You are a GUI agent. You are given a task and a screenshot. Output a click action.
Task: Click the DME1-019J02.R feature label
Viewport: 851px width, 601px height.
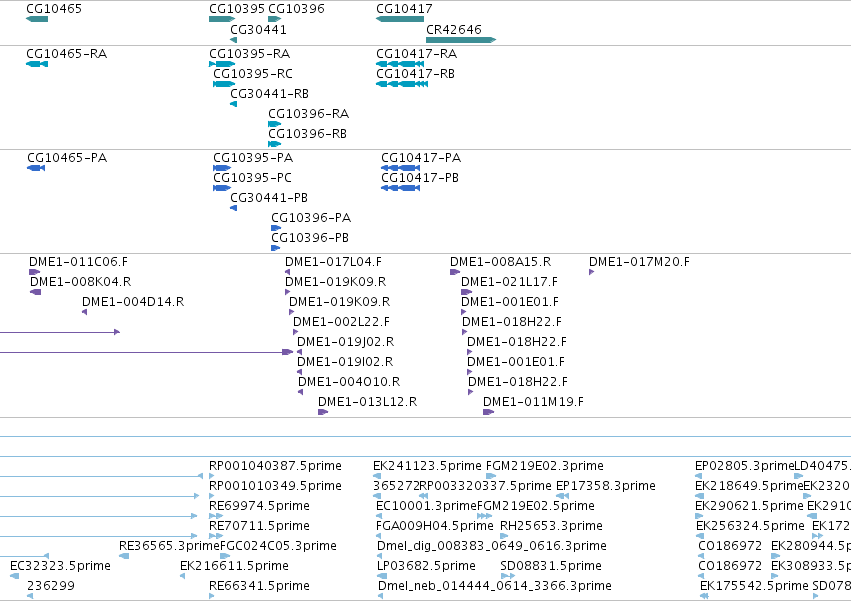coord(346,342)
